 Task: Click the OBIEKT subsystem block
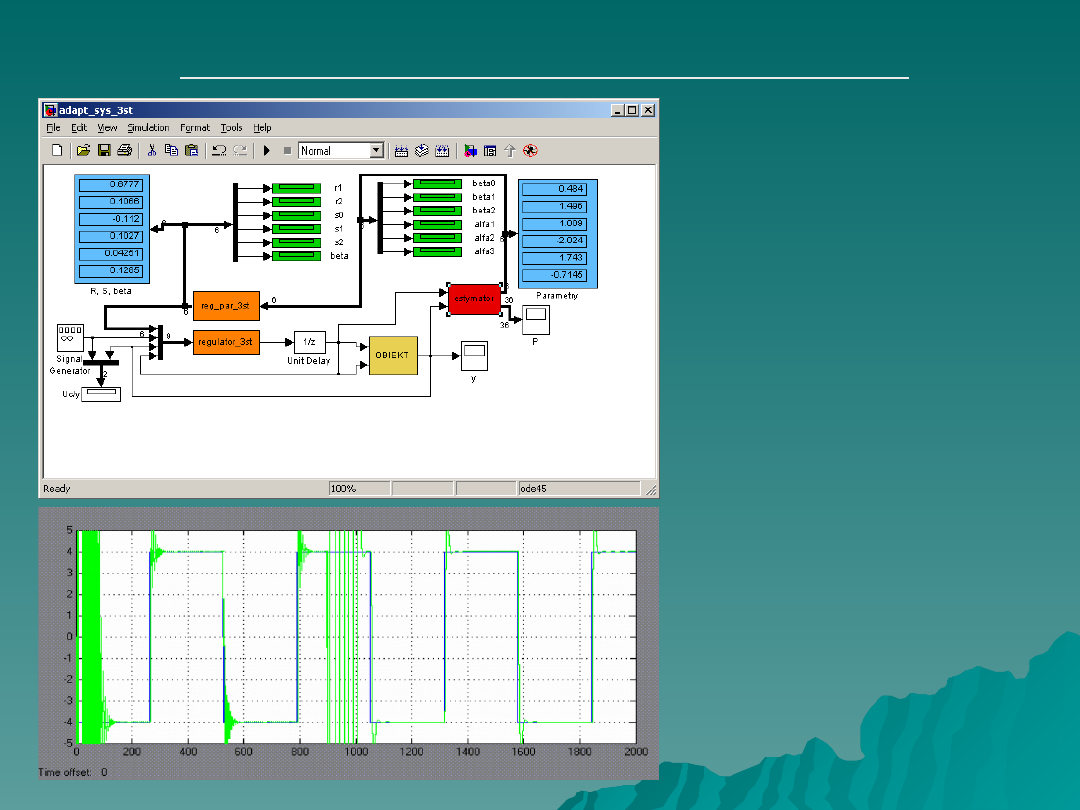point(393,355)
